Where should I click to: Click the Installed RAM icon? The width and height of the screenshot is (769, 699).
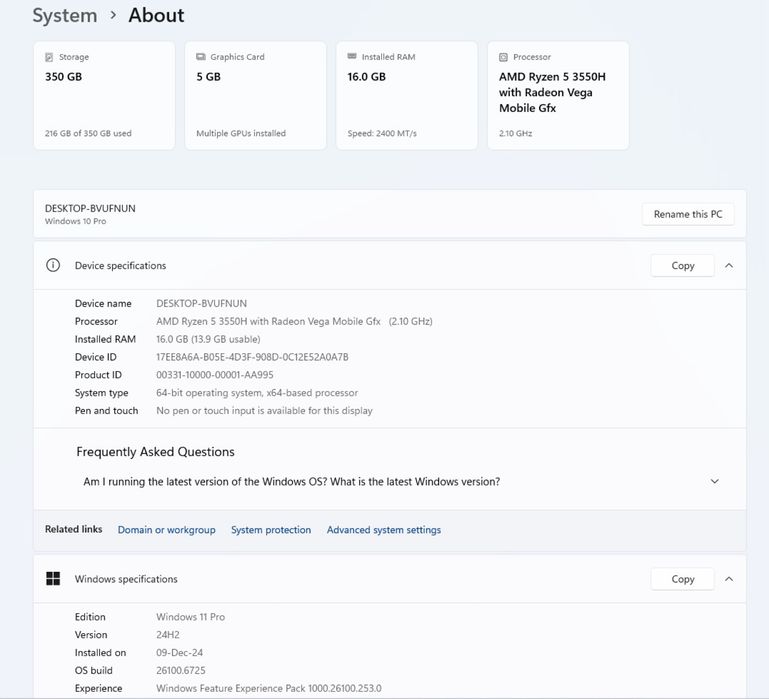[x=352, y=57]
